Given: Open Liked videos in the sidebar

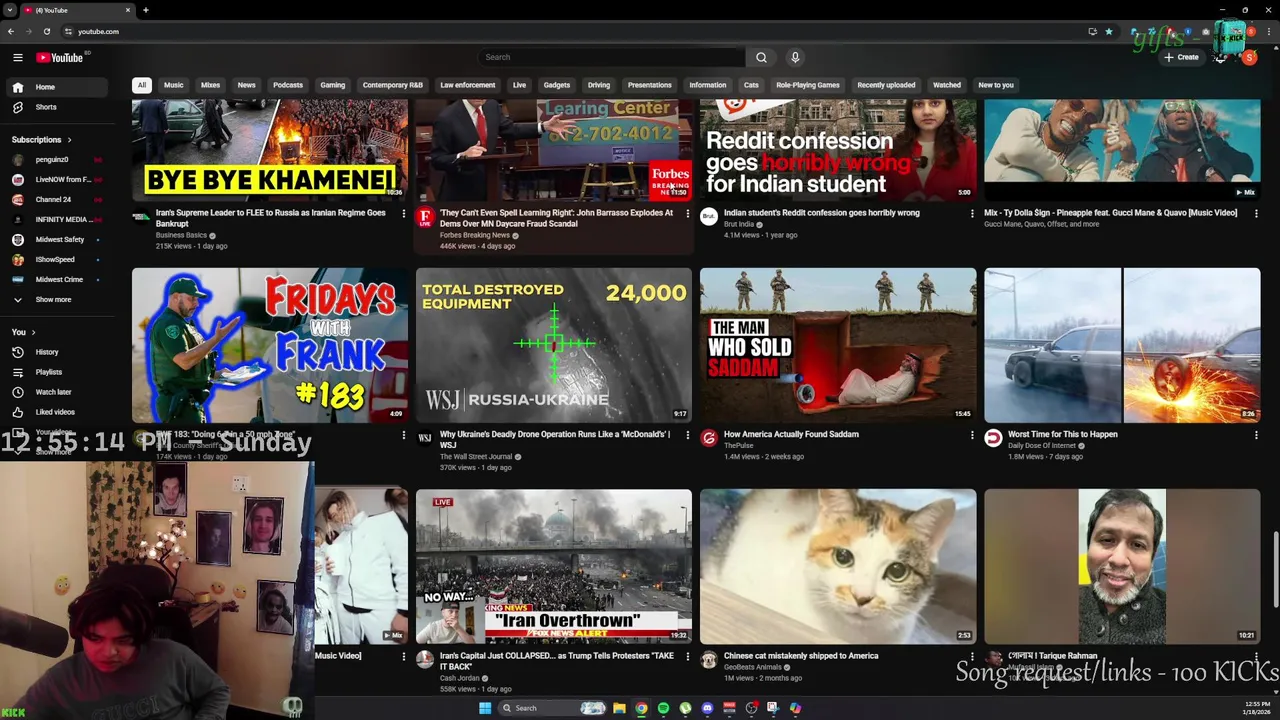Looking at the screenshot, I should (x=56, y=412).
